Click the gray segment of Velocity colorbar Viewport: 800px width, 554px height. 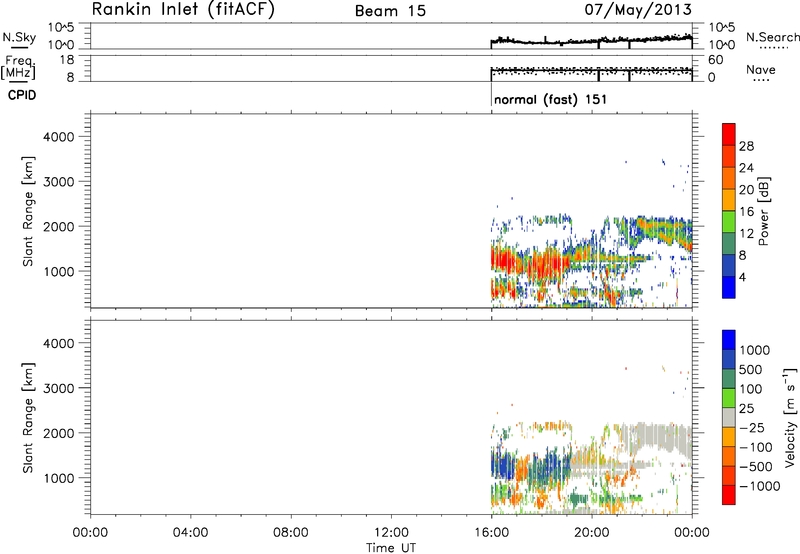[x=729, y=417]
